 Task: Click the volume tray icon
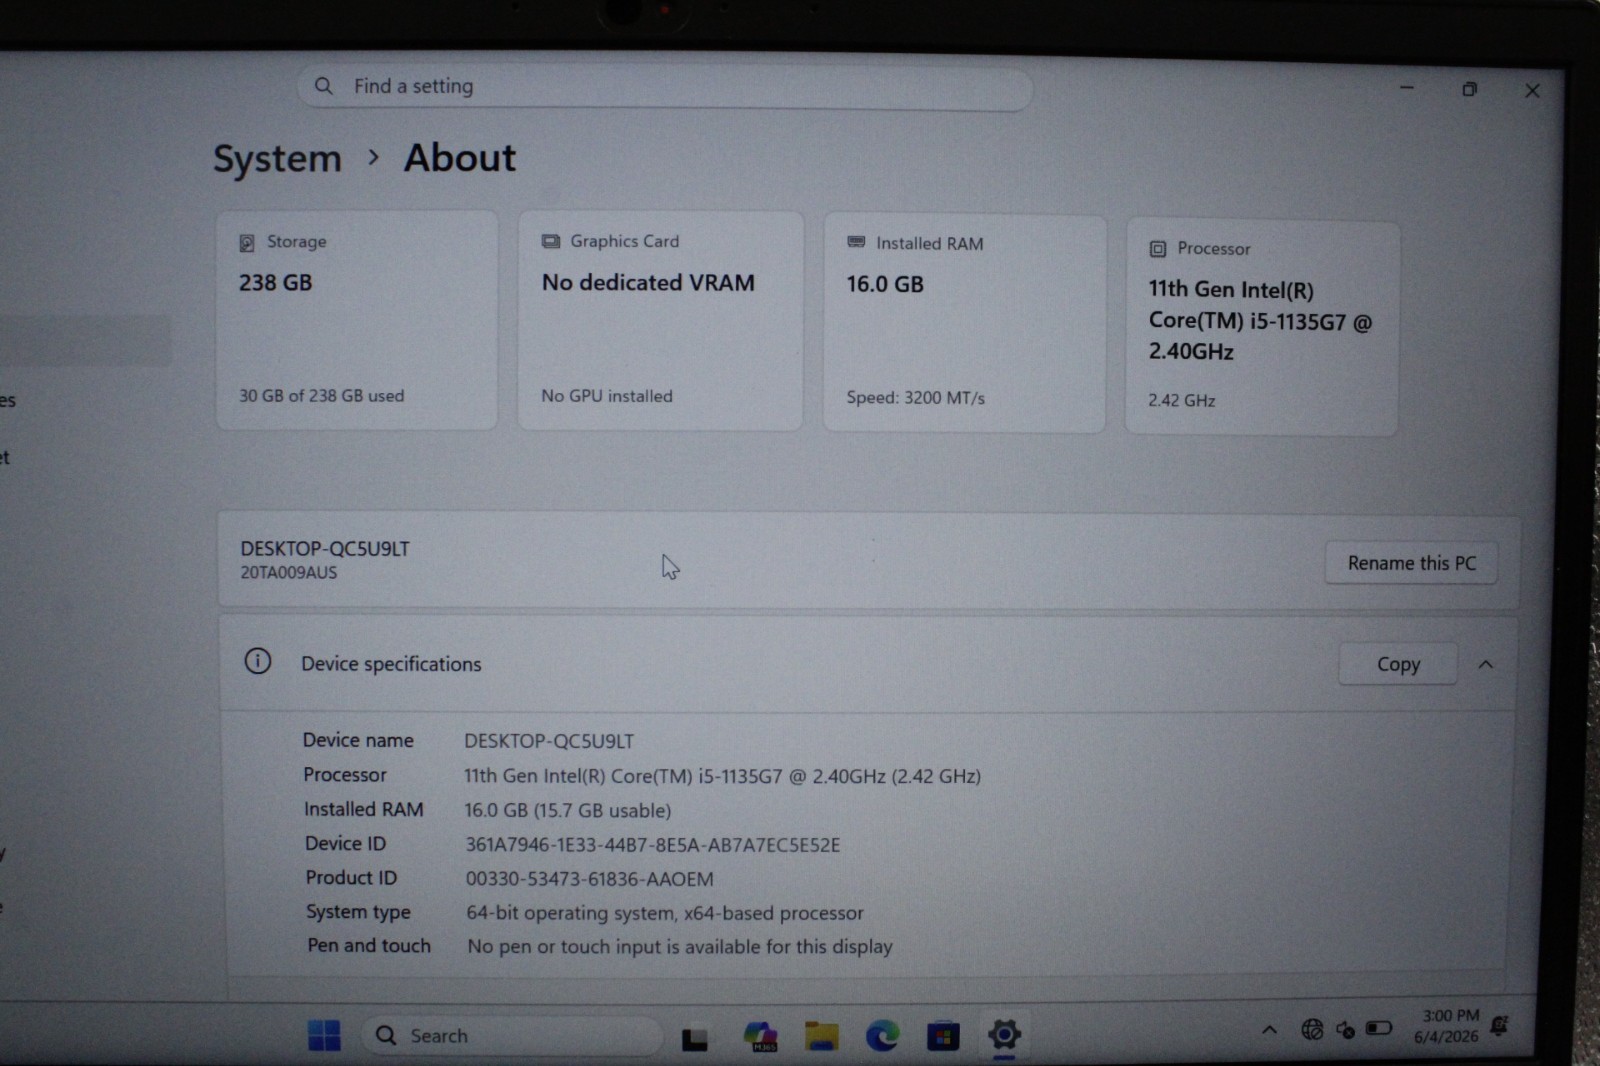point(1346,1029)
